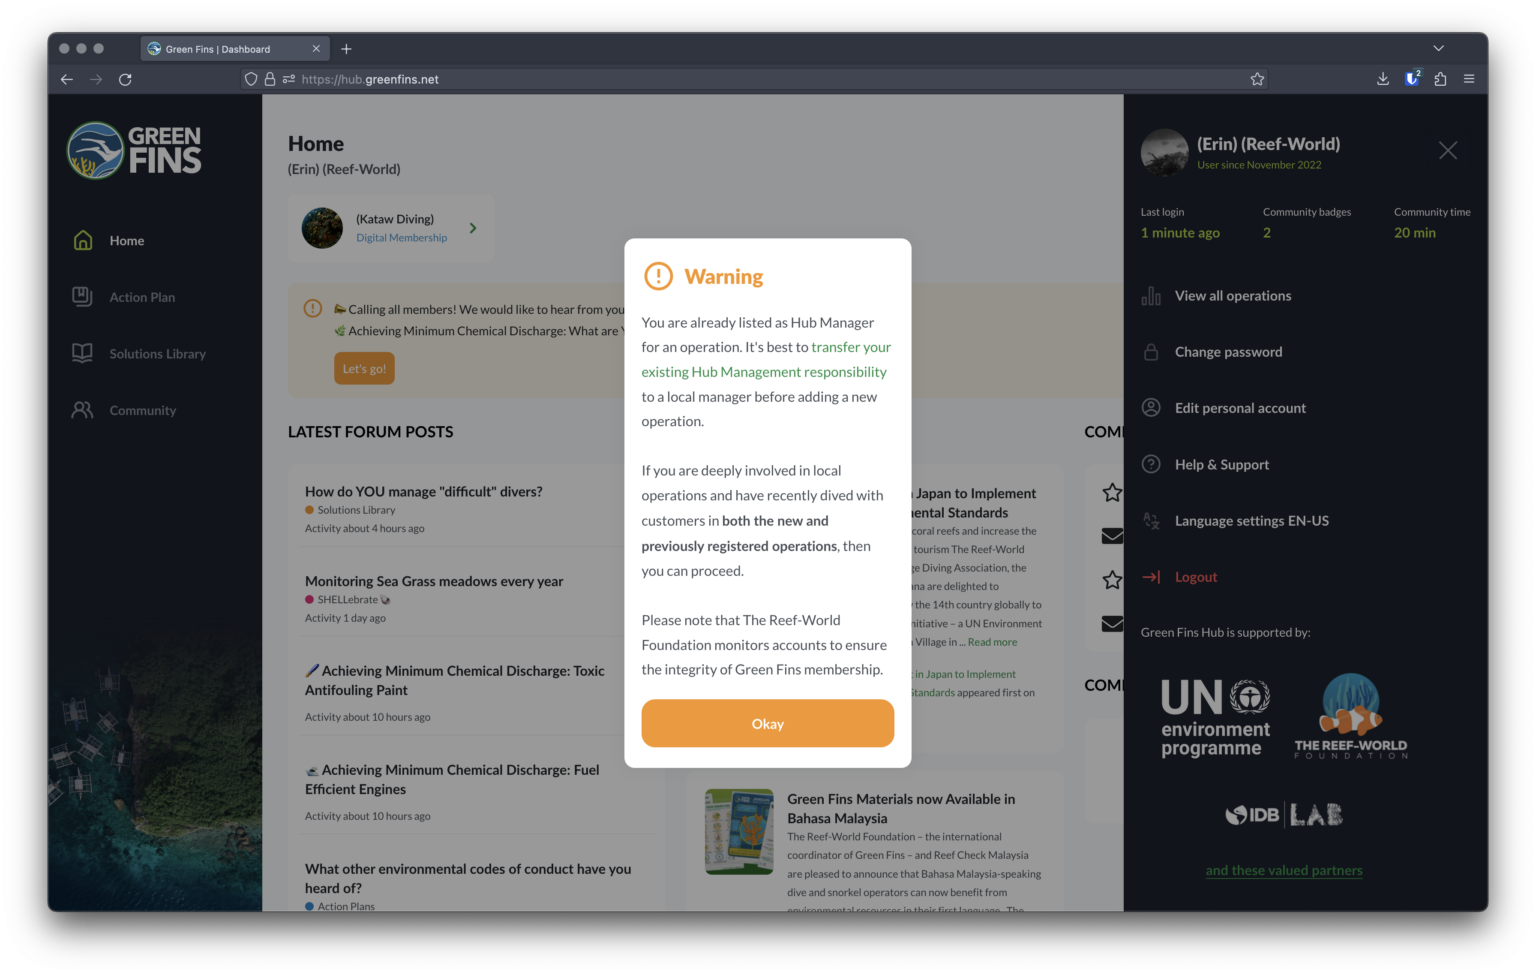Open browser tab list dropdown arrow
The height and width of the screenshot is (975, 1536).
1438,48
